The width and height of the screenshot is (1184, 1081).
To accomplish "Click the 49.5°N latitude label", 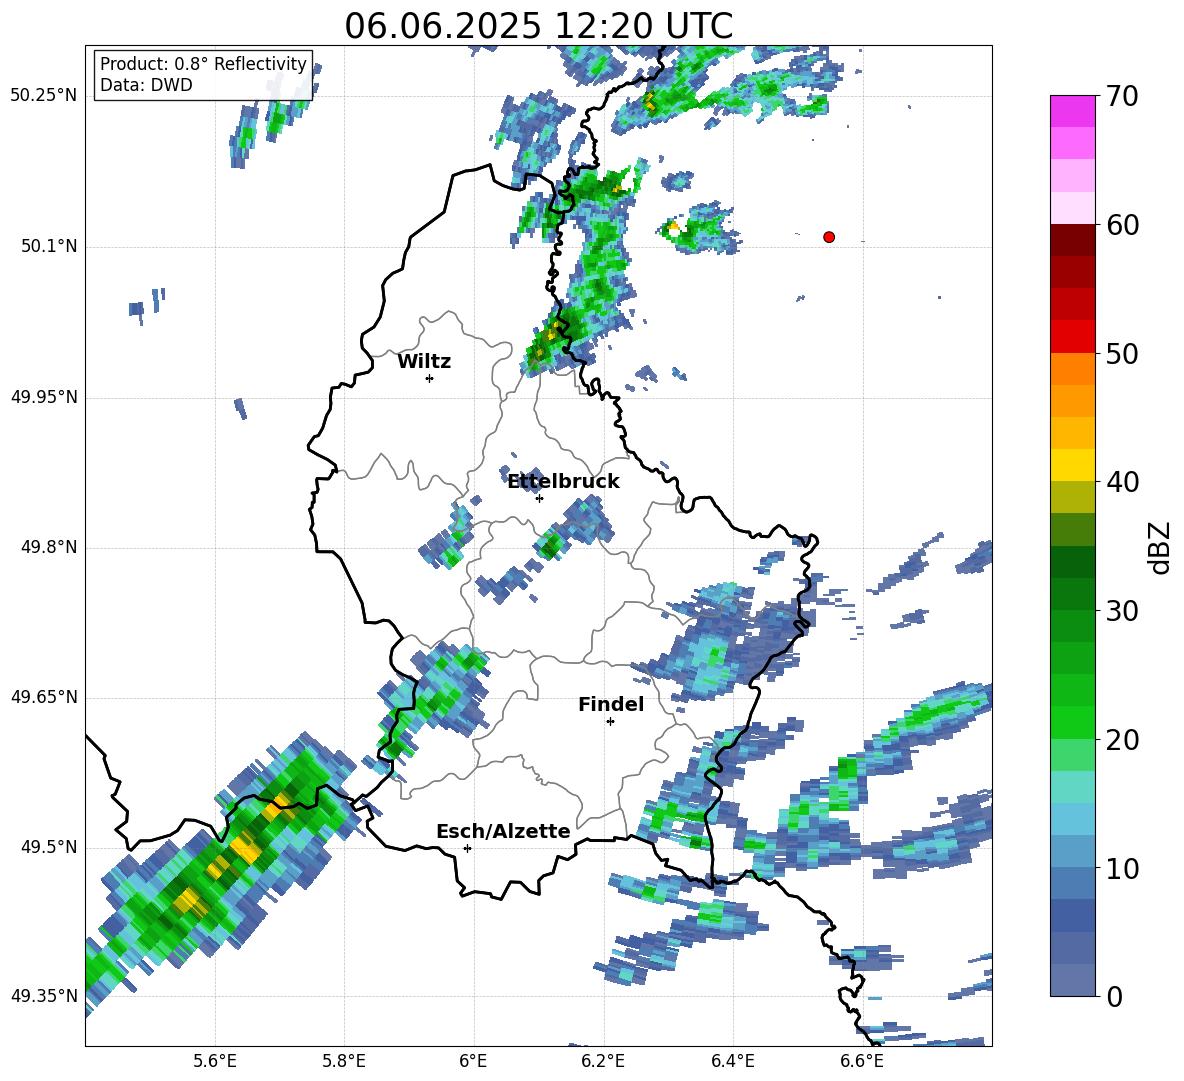I will tap(49, 847).
